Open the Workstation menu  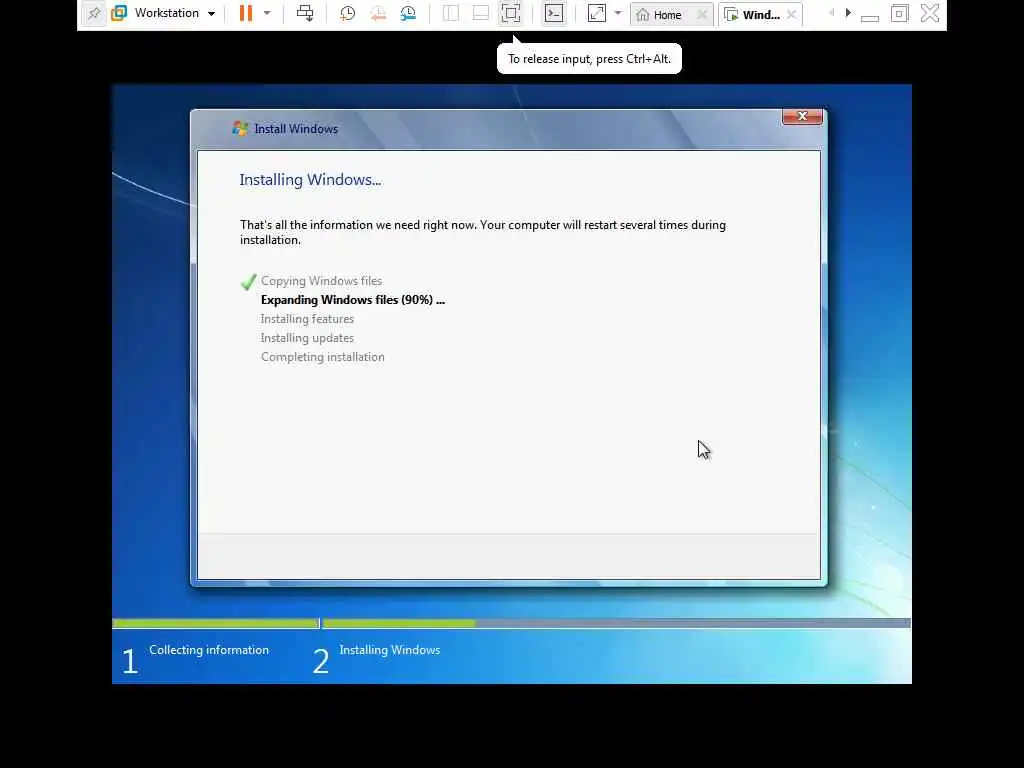point(174,13)
